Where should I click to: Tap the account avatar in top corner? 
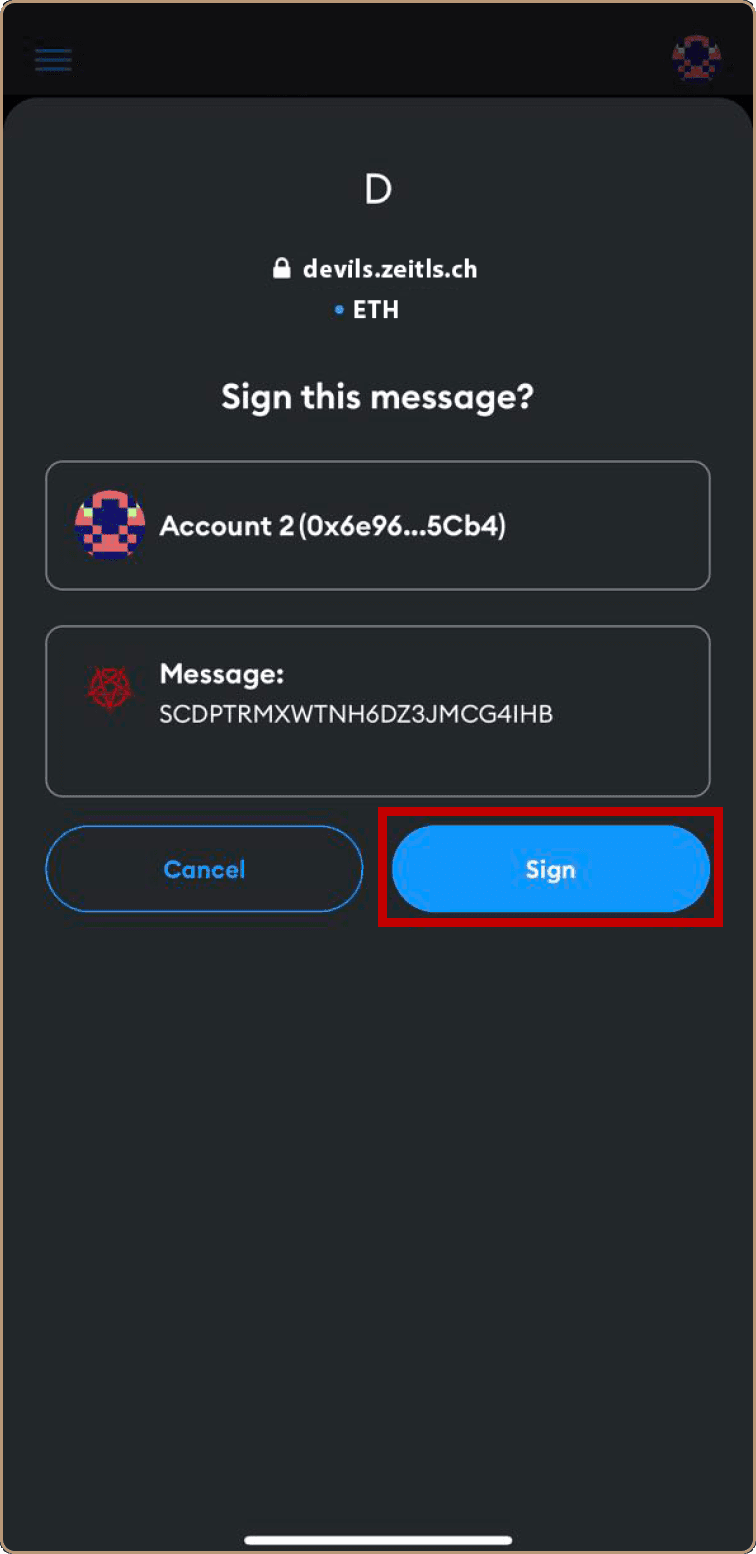(696, 58)
